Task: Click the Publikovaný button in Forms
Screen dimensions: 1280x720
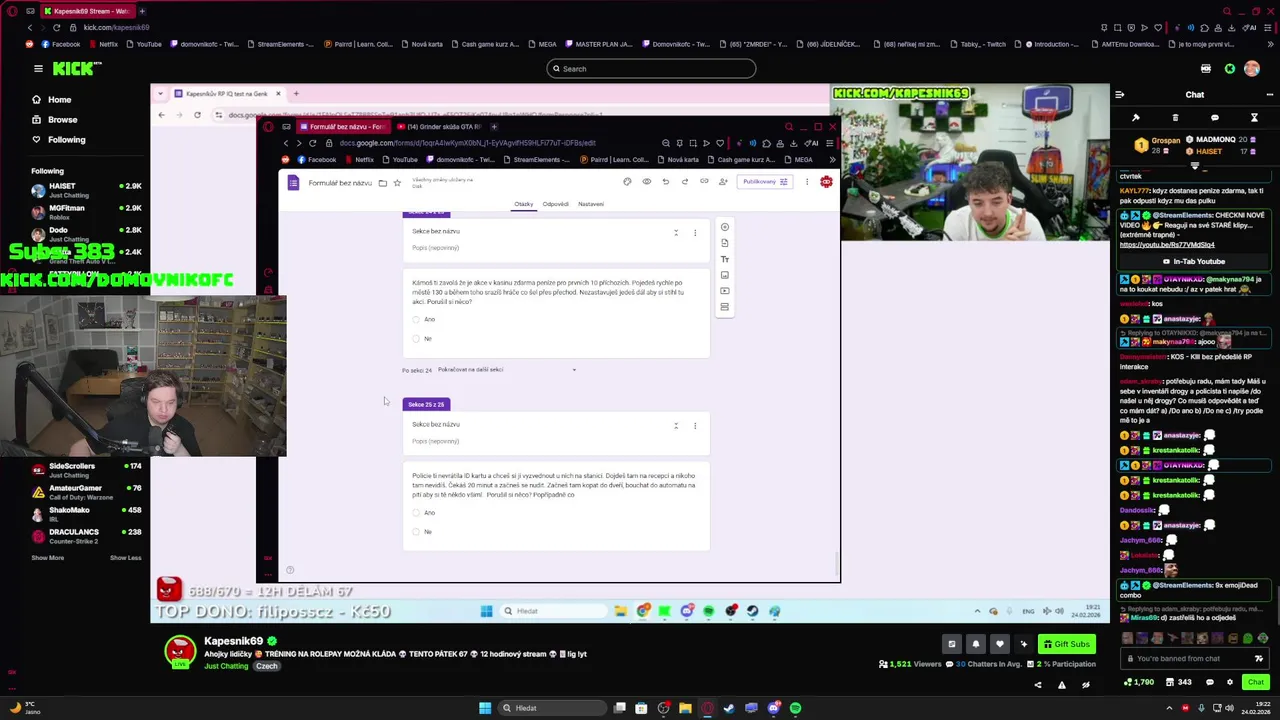Action: point(765,182)
